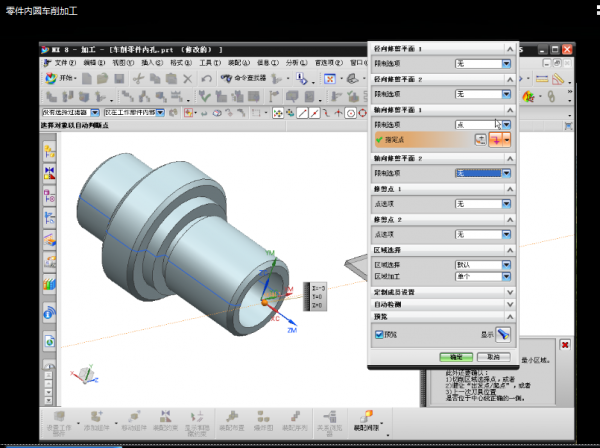
Task: Click the 显示 preview display icon
Action: 503,335
